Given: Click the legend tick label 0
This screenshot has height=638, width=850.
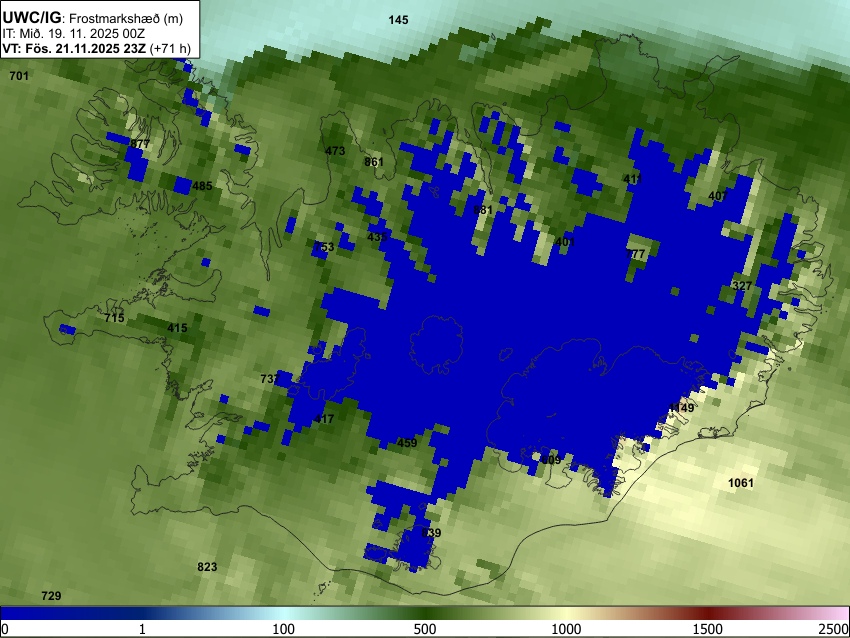Looking at the screenshot, I should pyautogui.click(x=5, y=629).
